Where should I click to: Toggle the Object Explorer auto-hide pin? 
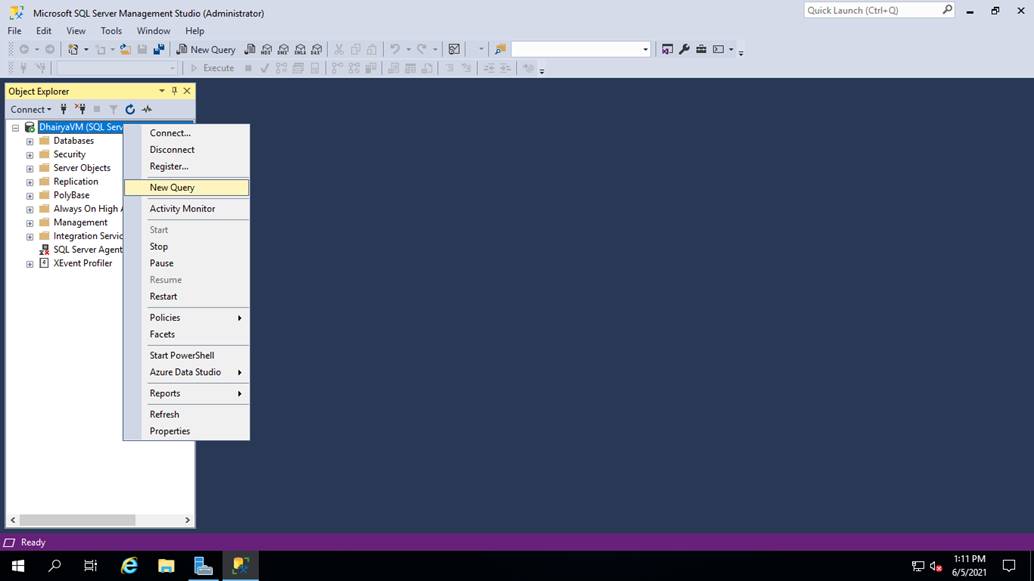click(173, 90)
